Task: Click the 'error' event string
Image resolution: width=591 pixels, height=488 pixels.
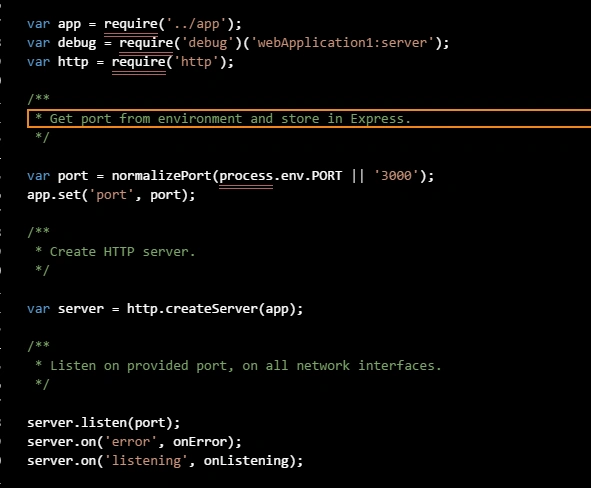Action: (x=131, y=442)
